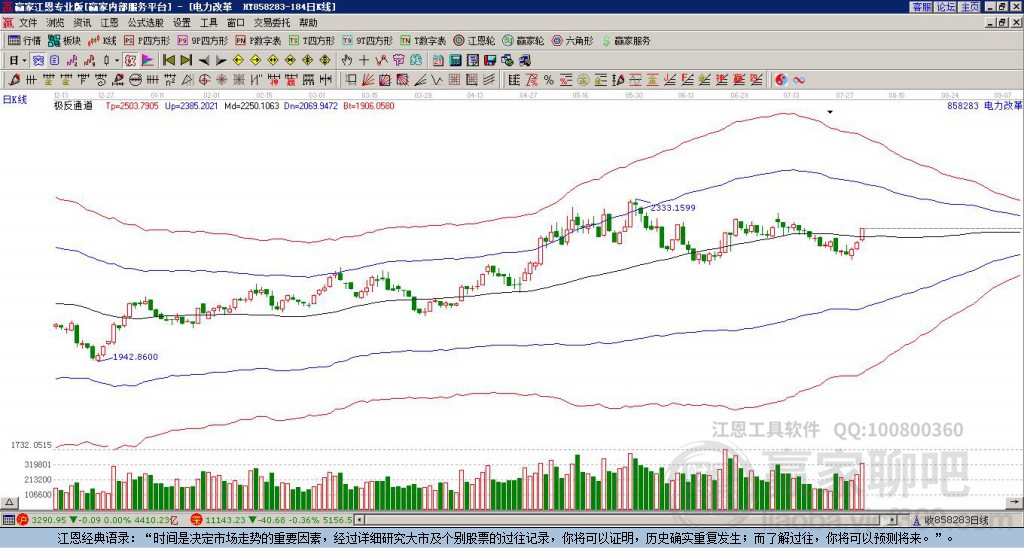
Task: Switch to K线 view button
Action: 103,40
